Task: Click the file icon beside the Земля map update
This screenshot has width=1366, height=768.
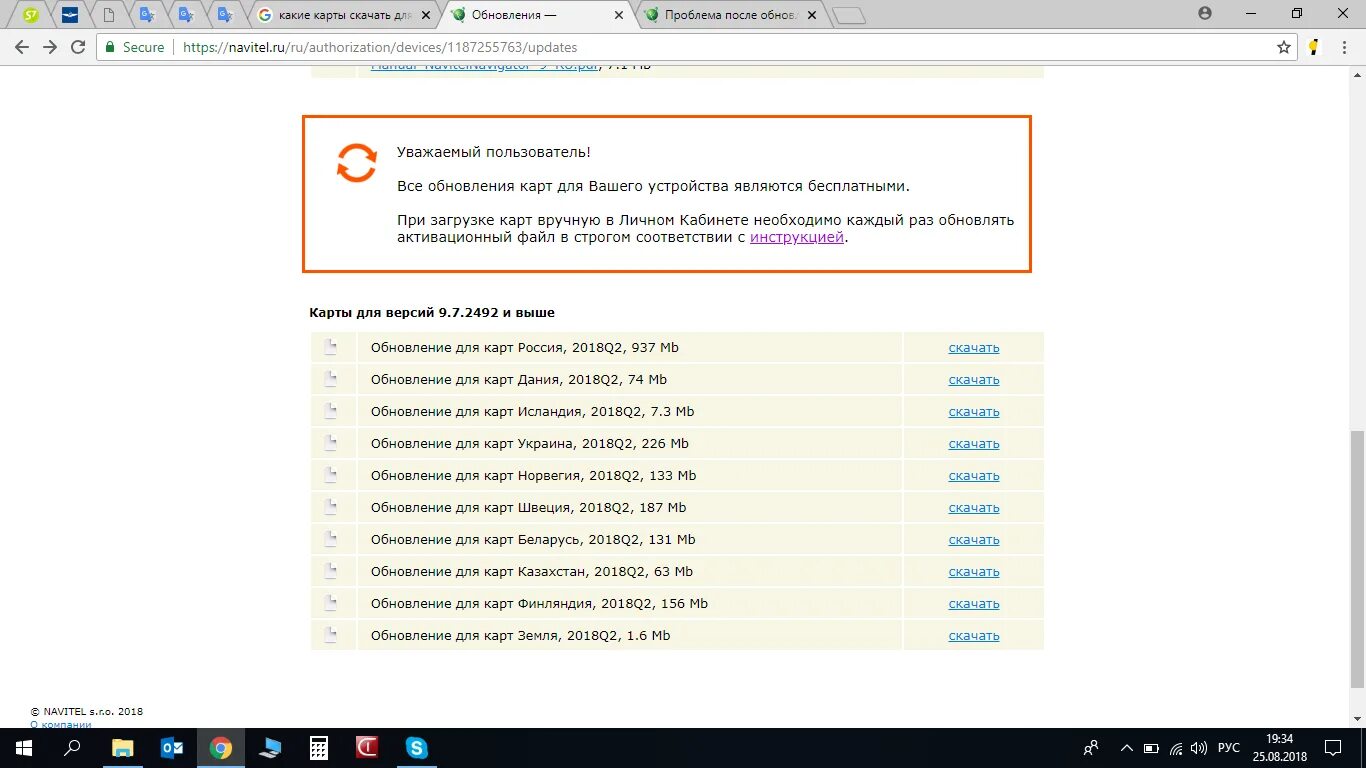Action: [331, 635]
